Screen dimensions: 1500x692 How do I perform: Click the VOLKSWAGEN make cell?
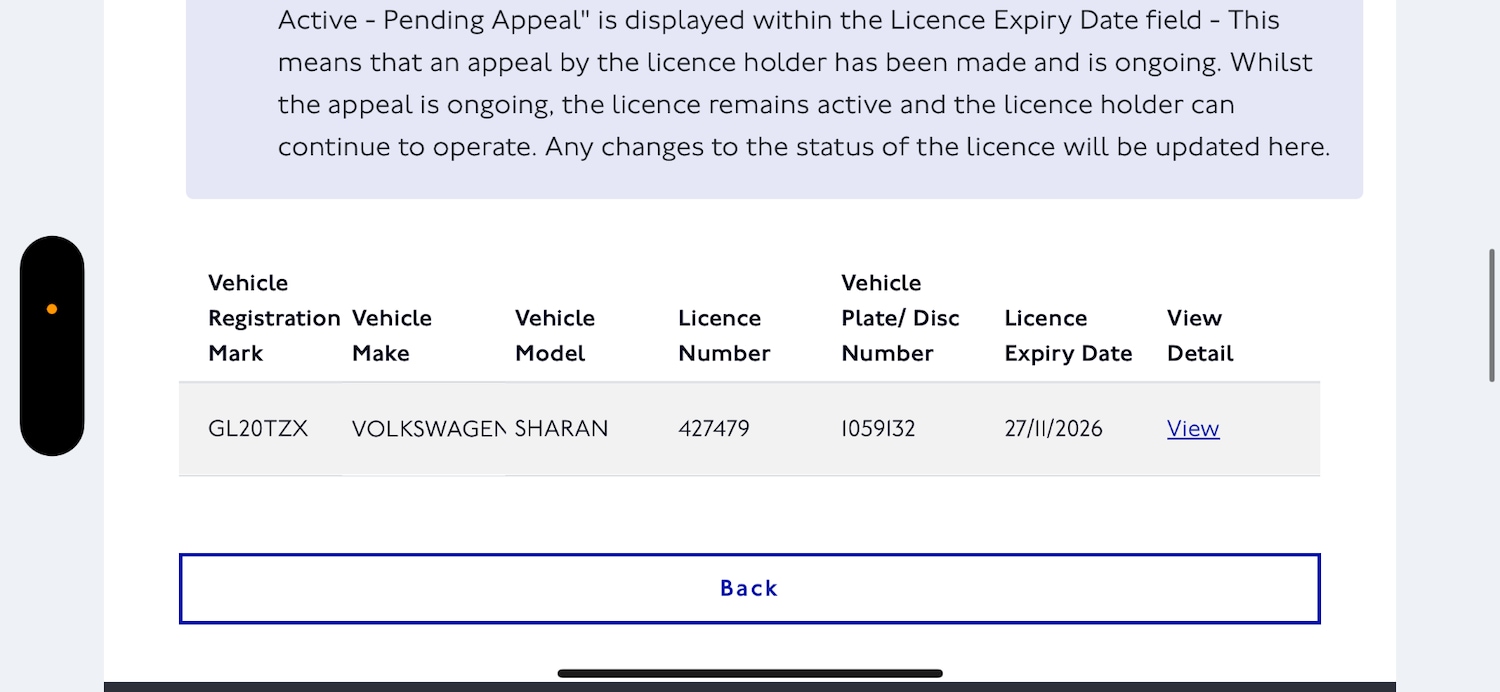click(428, 429)
